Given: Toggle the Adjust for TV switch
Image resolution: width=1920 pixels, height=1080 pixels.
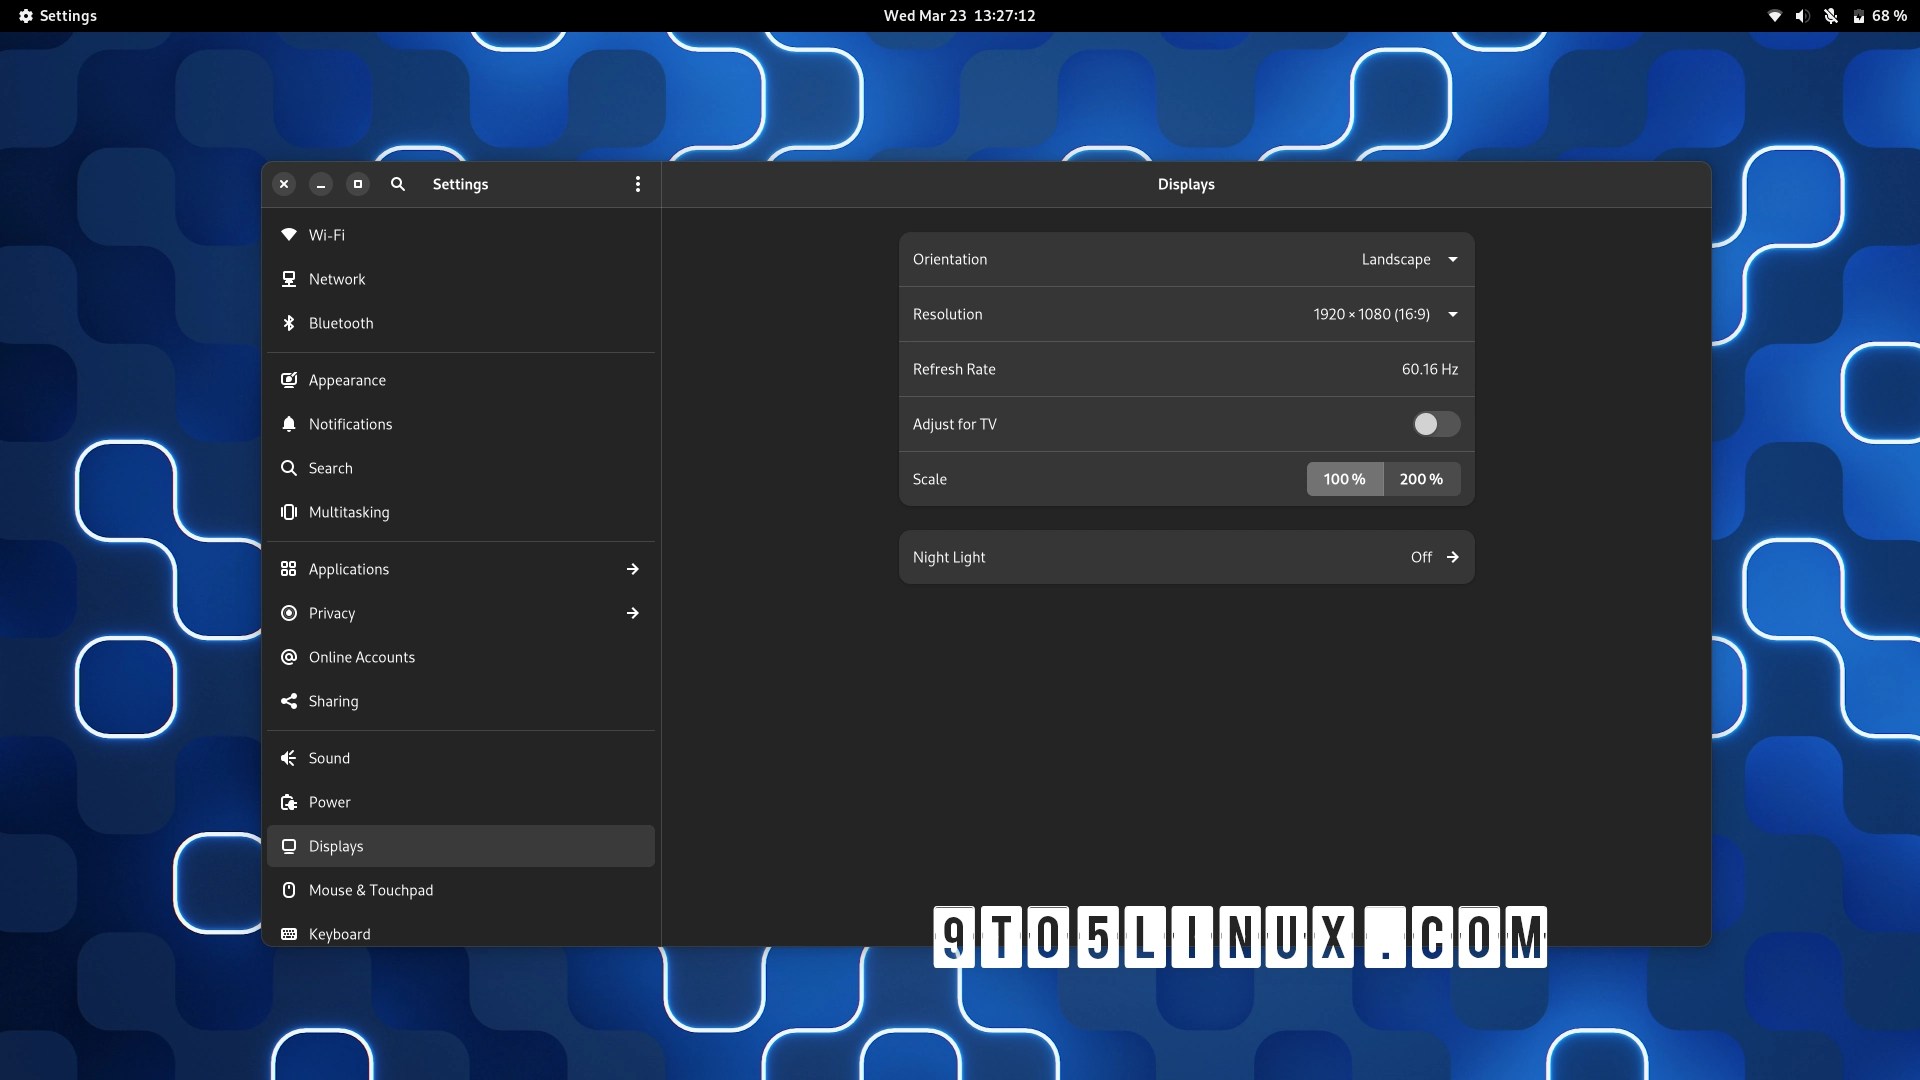Looking at the screenshot, I should pyautogui.click(x=1436, y=424).
